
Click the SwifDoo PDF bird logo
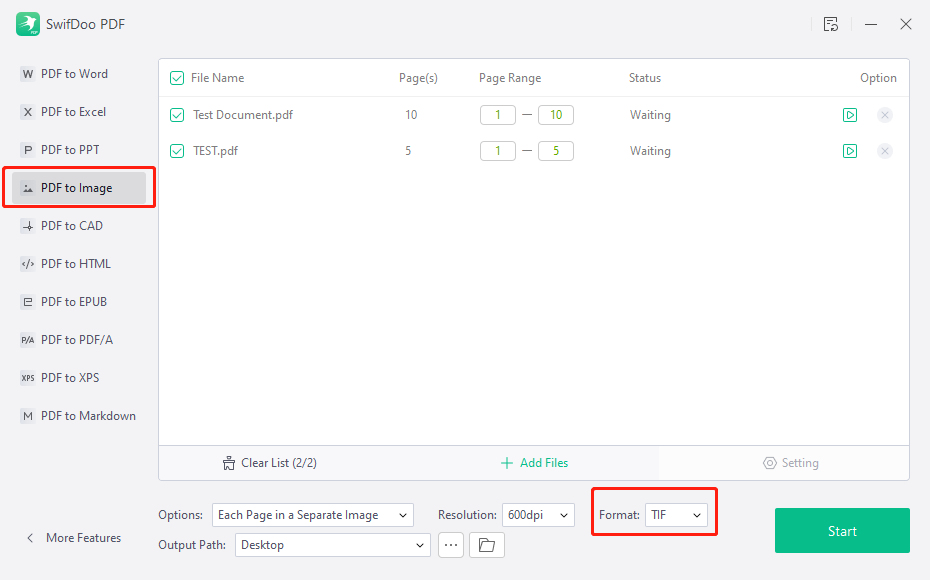[28, 24]
